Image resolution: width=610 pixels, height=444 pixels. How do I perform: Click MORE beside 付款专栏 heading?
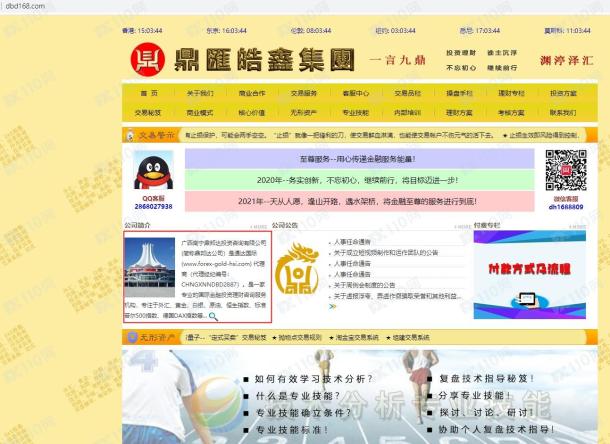click(578, 226)
